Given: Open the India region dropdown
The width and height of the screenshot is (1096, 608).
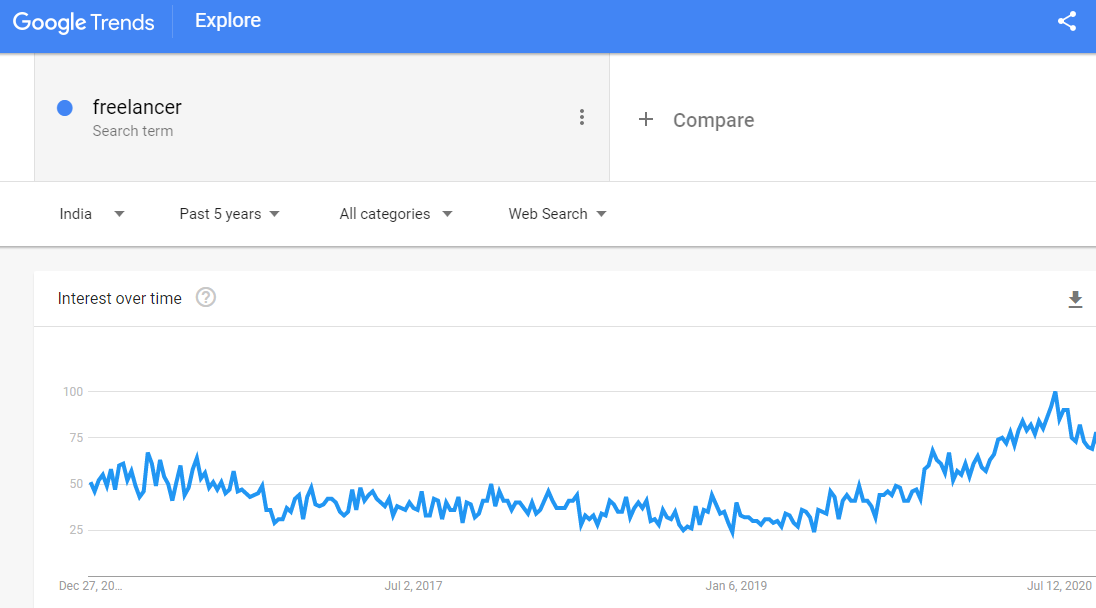Looking at the screenshot, I should pos(91,214).
